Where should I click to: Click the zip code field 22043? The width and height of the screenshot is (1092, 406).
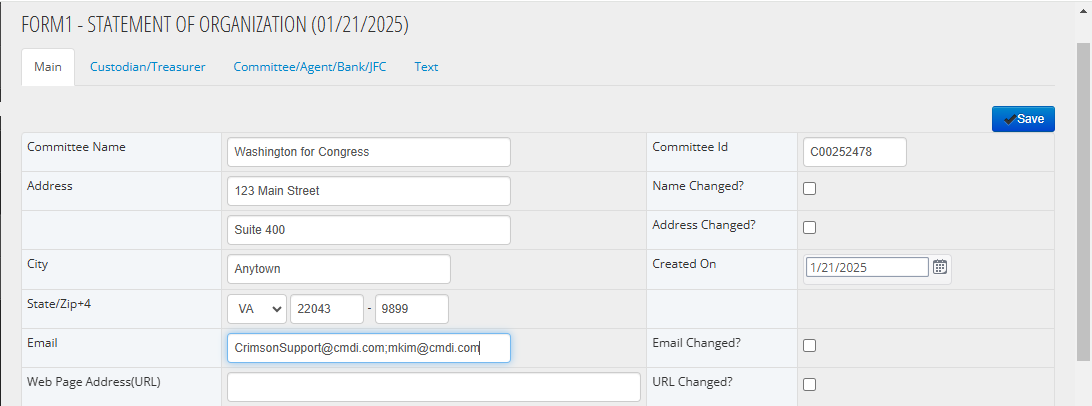tap(327, 309)
